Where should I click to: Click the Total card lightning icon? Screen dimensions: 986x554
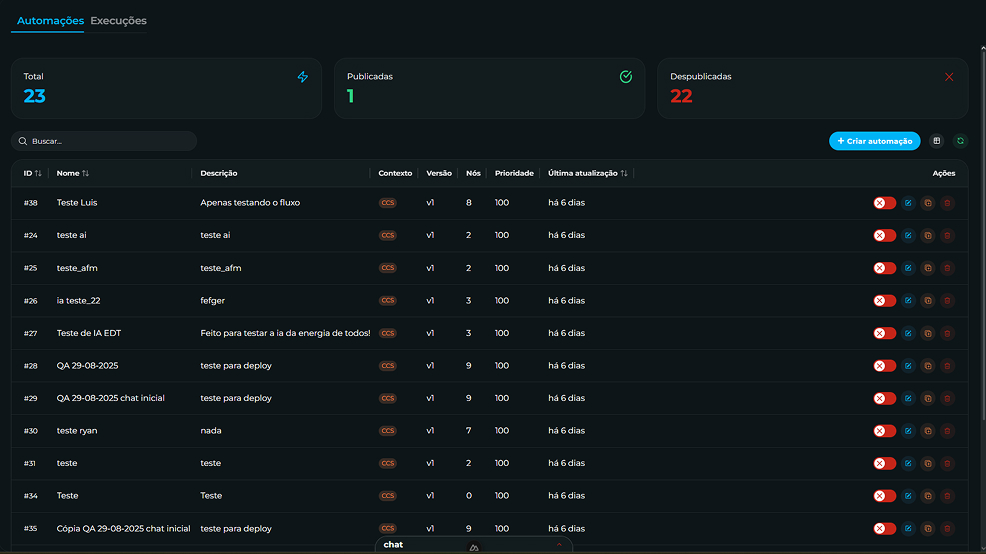click(x=302, y=77)
